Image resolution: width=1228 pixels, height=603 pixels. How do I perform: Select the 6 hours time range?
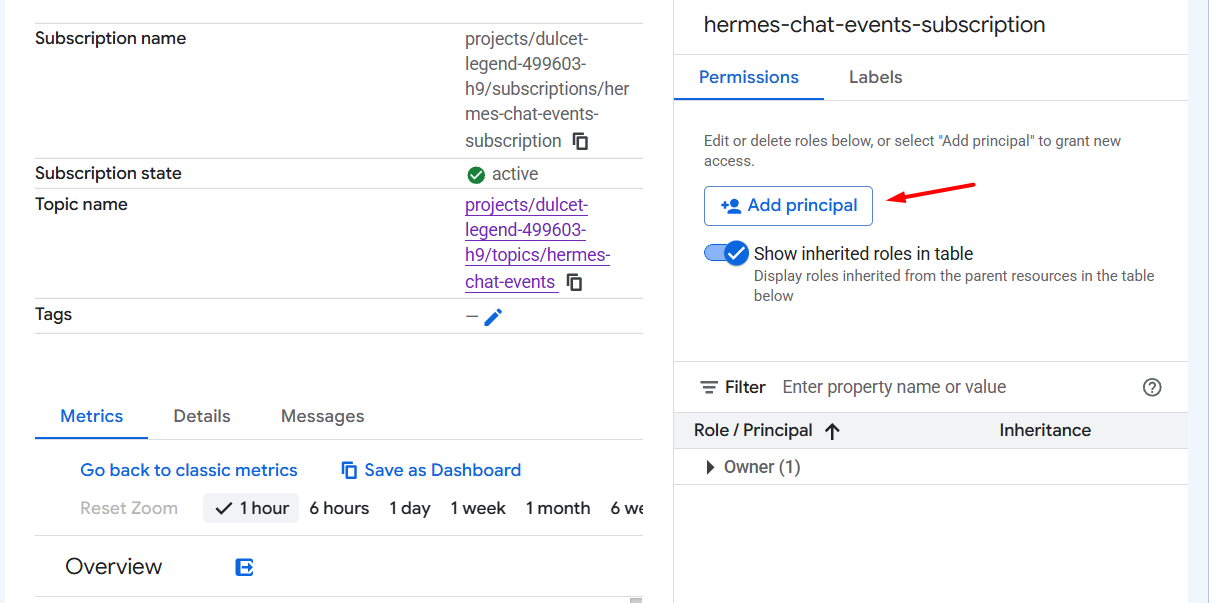pos(339,508)
